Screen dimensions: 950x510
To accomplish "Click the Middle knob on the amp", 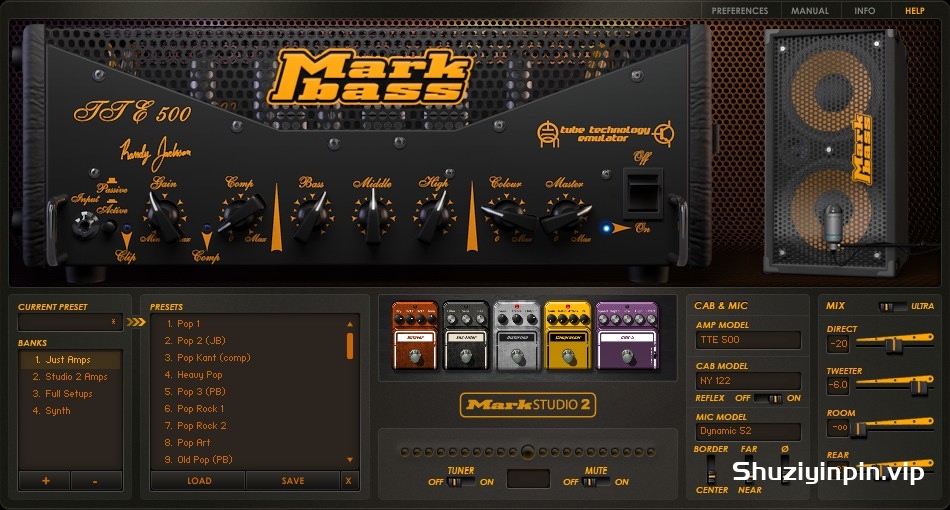I will (x=373, y=215).
